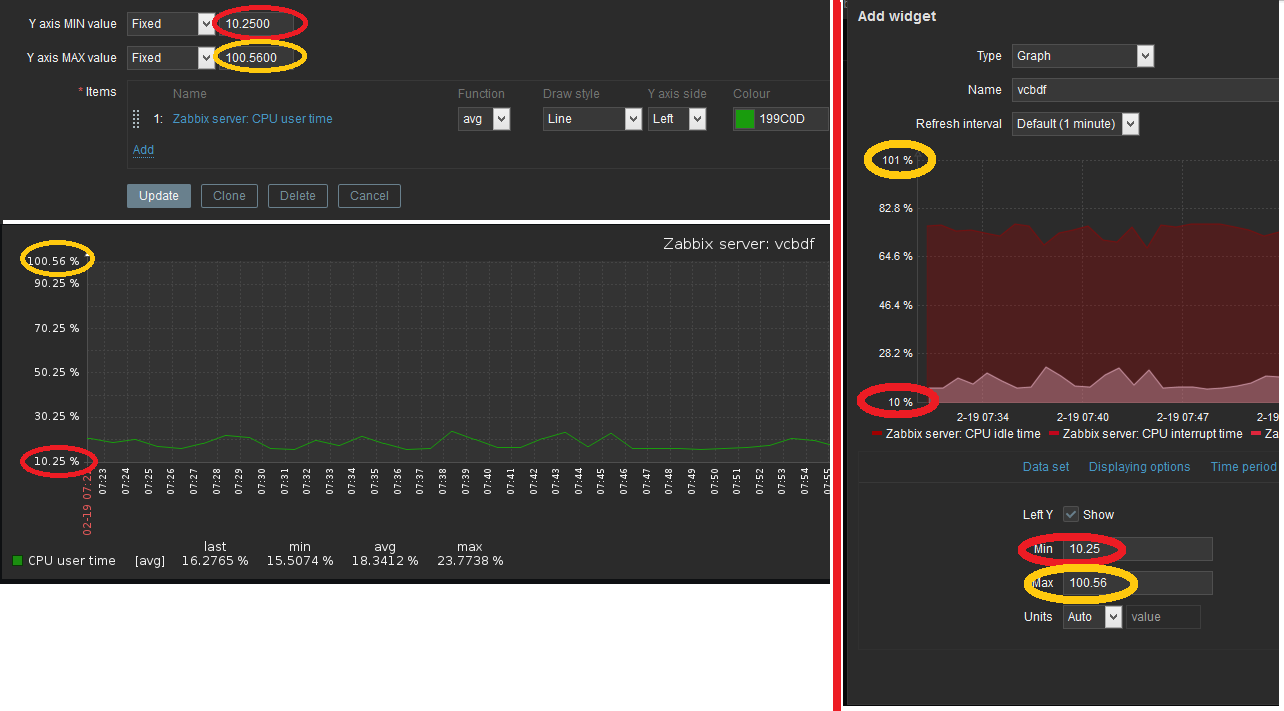1284x711 pixels.
Task: Click the 2-19 07:40 time axis label
Action: pos(1083,417)
